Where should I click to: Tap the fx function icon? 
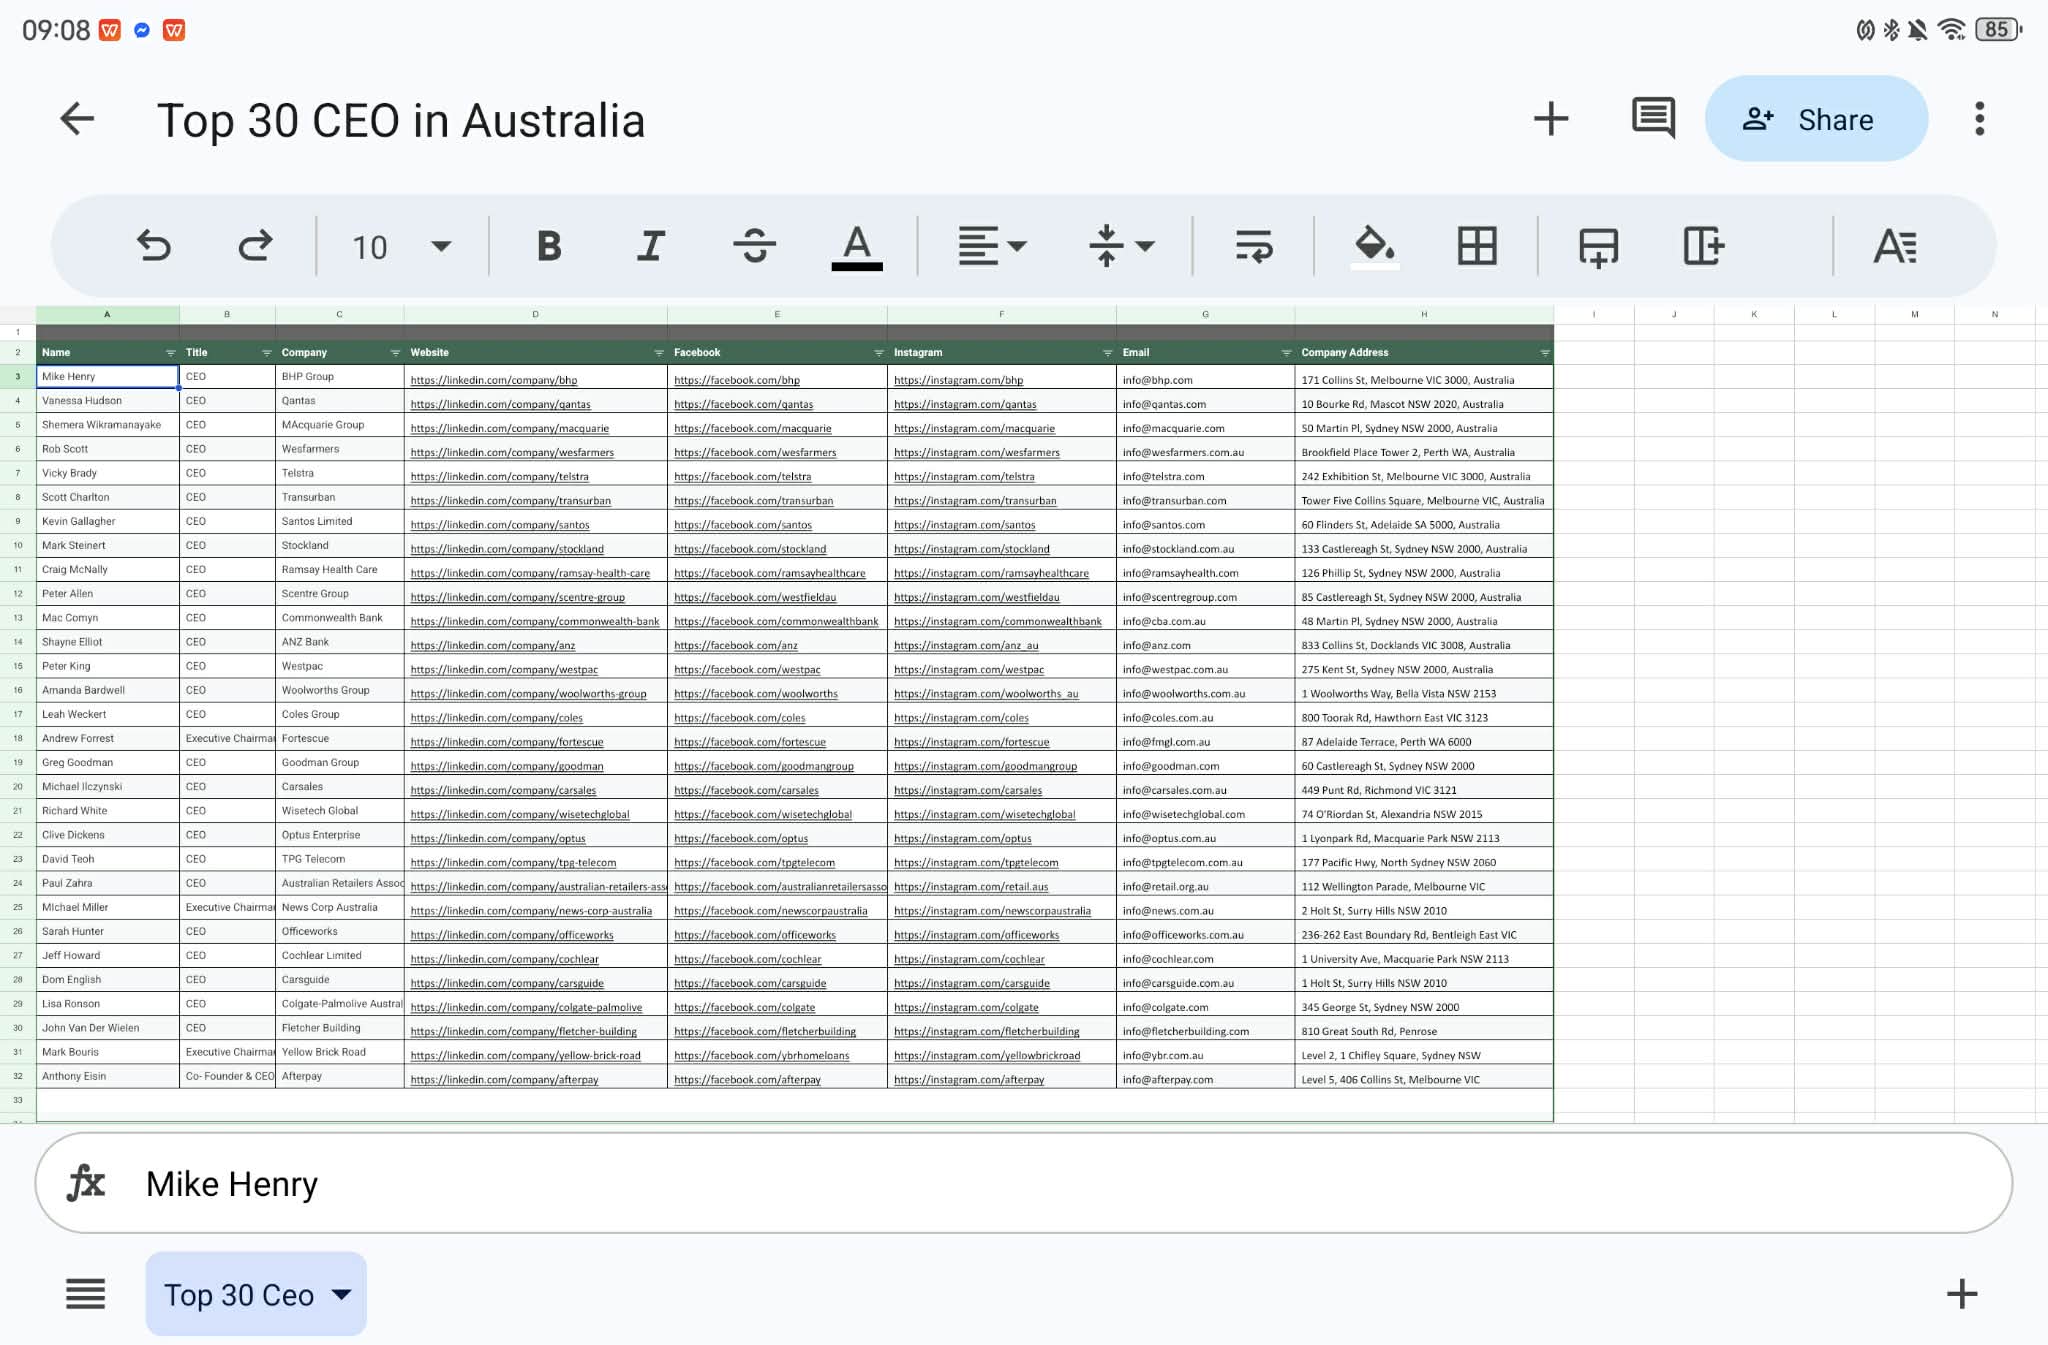[x=86, y=1183]
